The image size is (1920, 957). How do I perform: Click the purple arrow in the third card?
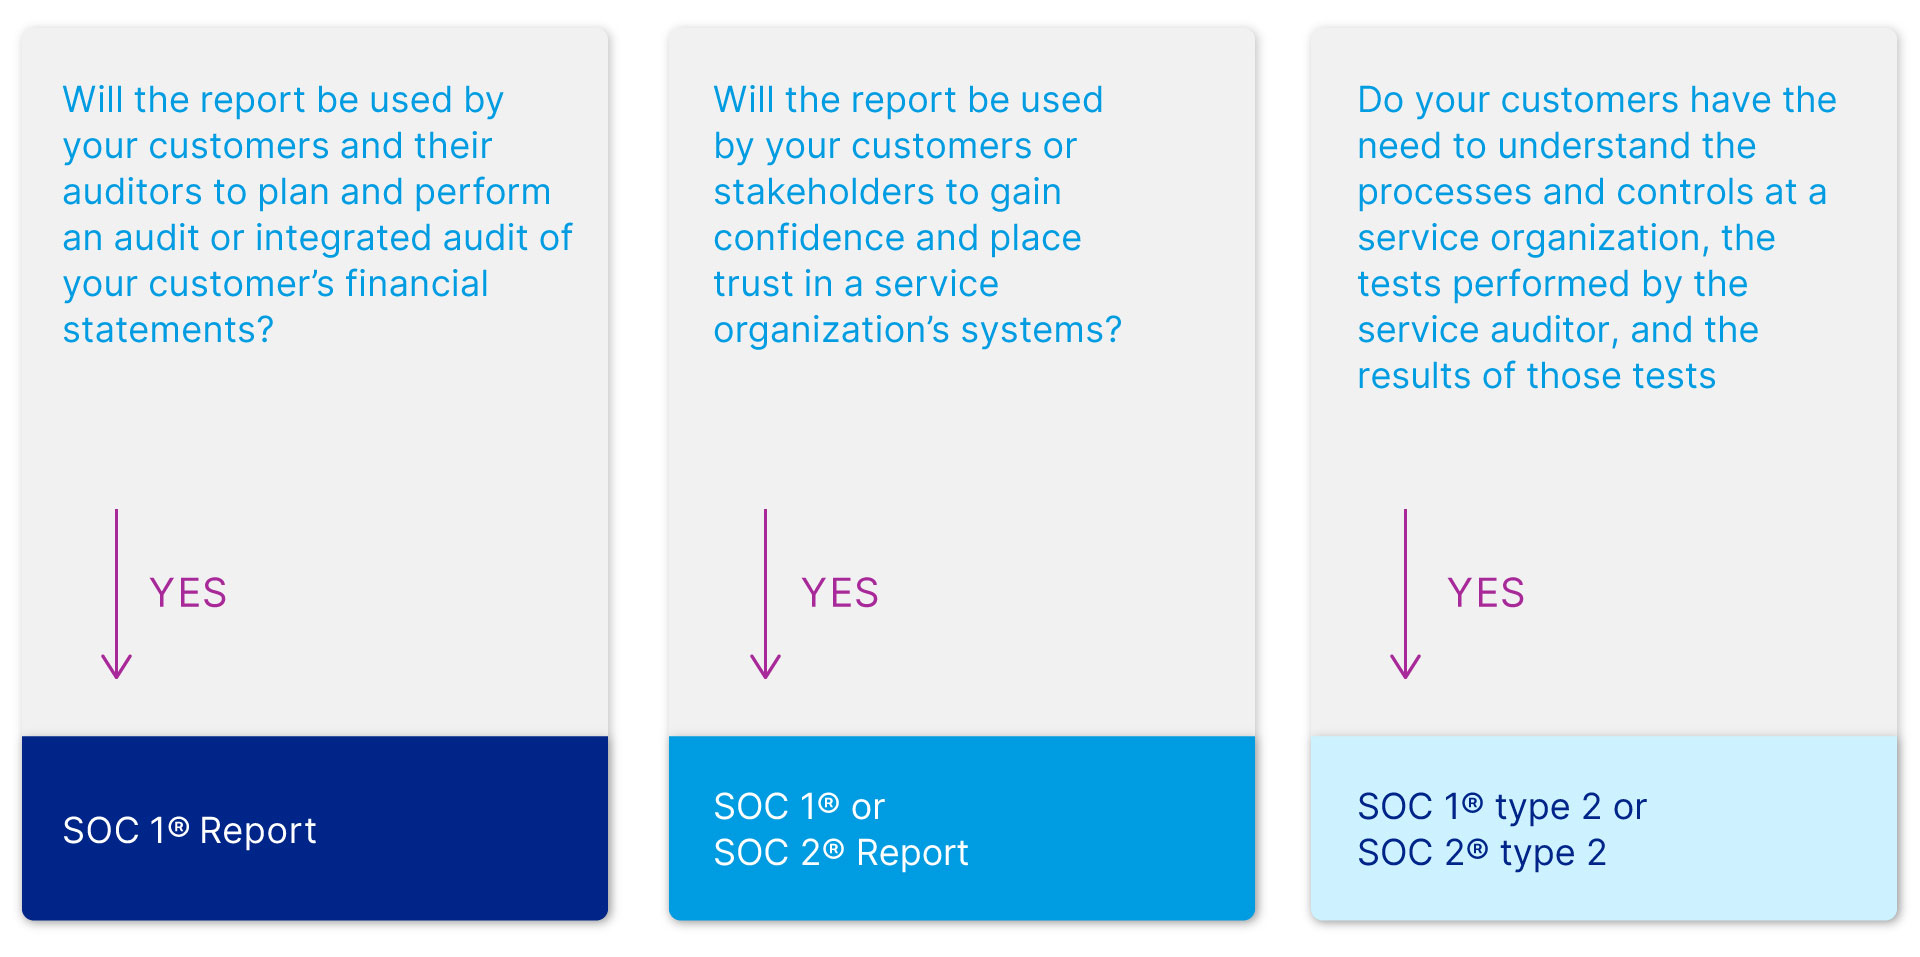pyautogui.click(x=1405, y=594)
